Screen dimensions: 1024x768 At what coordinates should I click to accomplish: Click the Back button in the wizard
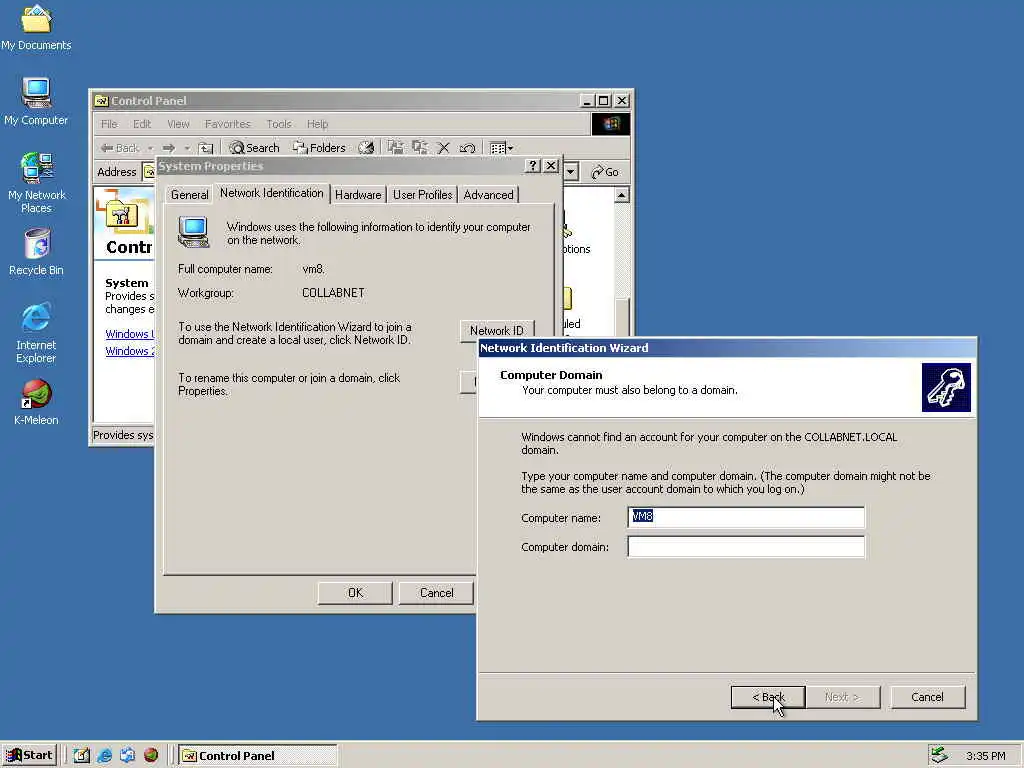click(x=768, y=697)
